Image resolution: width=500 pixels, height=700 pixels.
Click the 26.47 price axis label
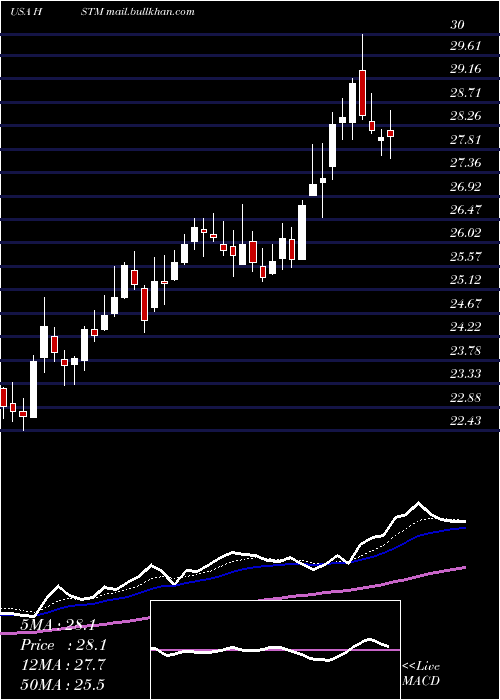click(466, 210)
